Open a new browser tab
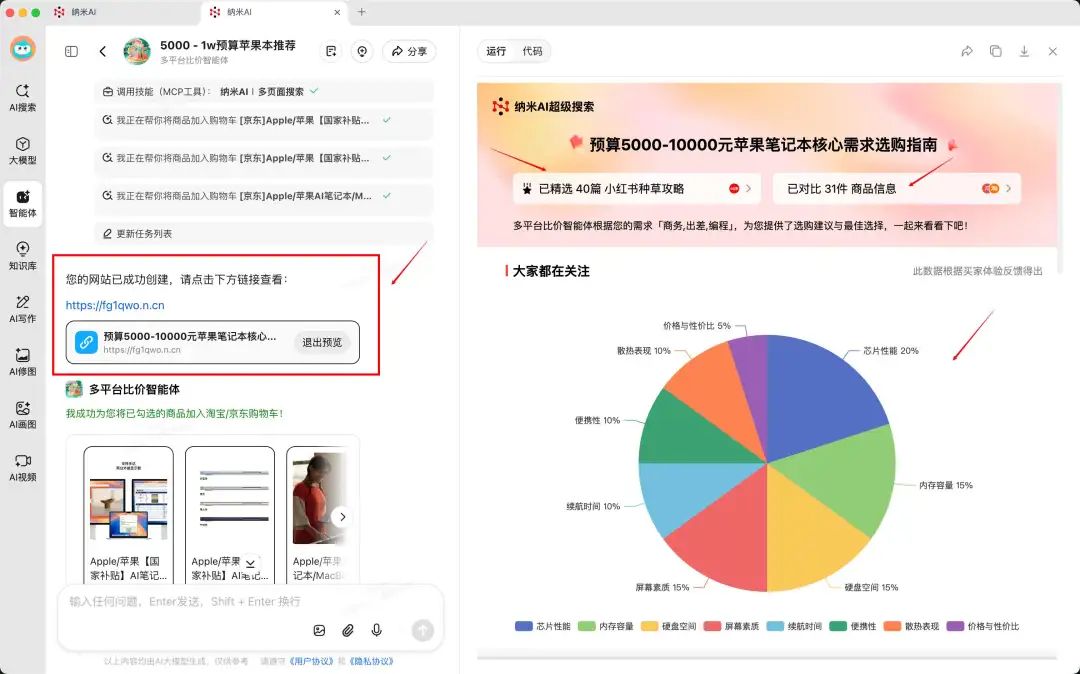Image resolution: width=1080 pixels, height=674 pixels. click(362, 12)
